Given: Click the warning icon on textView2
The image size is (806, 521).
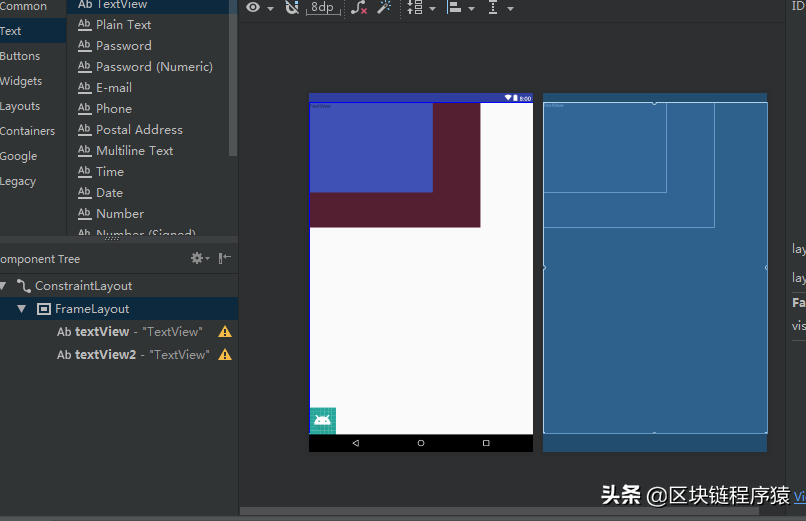Looking at the screenshot, I should click(x=225, y=355).
